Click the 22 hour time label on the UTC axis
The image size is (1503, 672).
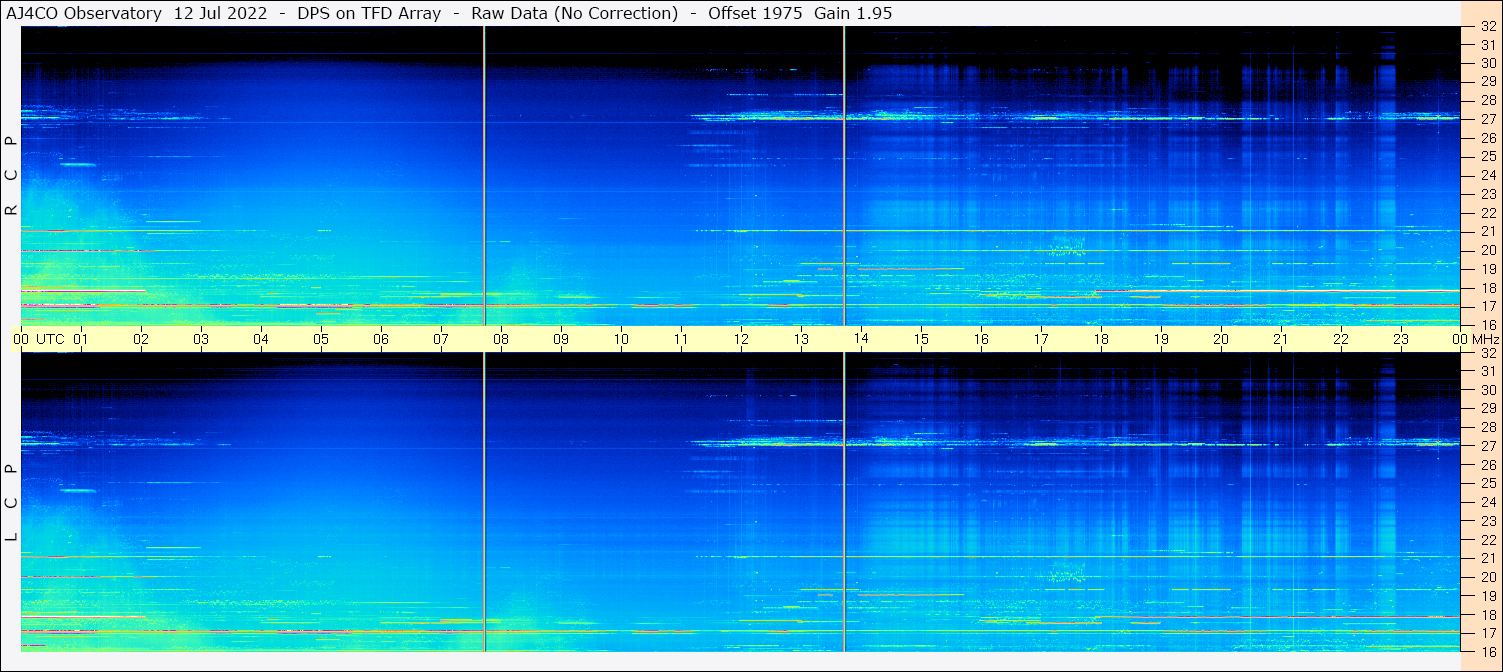coord(1341,339)
